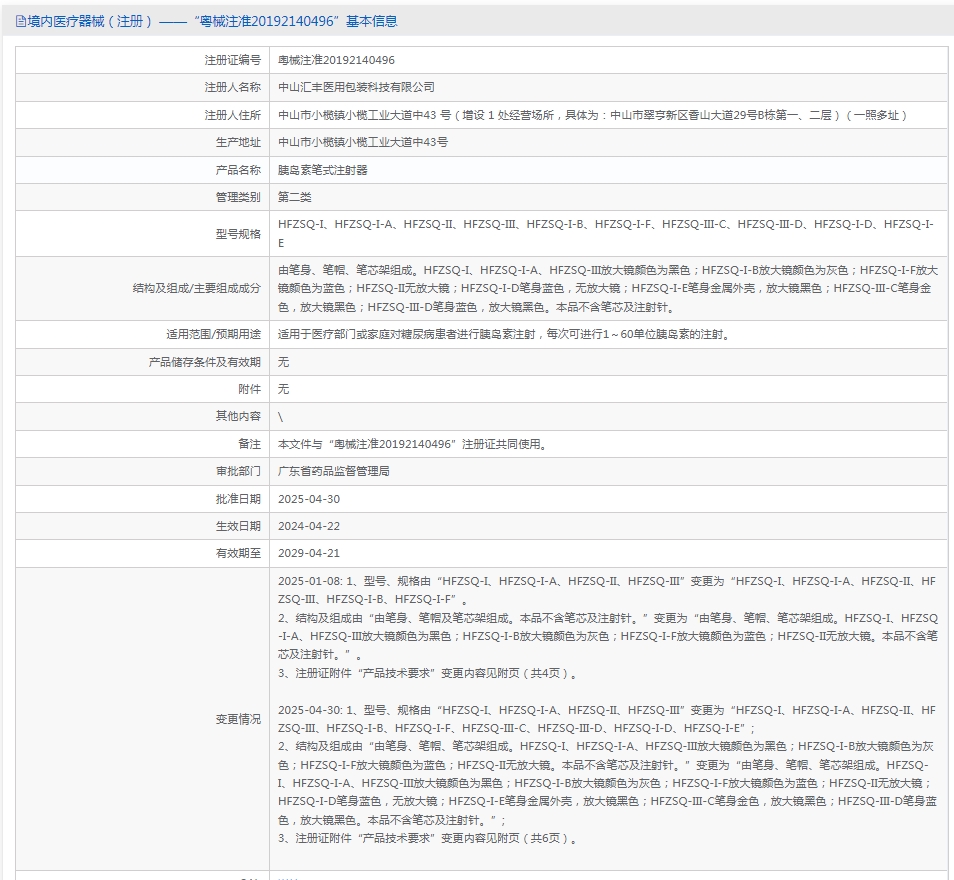954x880 pixels.
Task: Click the change entry dated 2025-01-08
Action: point(608,627)
